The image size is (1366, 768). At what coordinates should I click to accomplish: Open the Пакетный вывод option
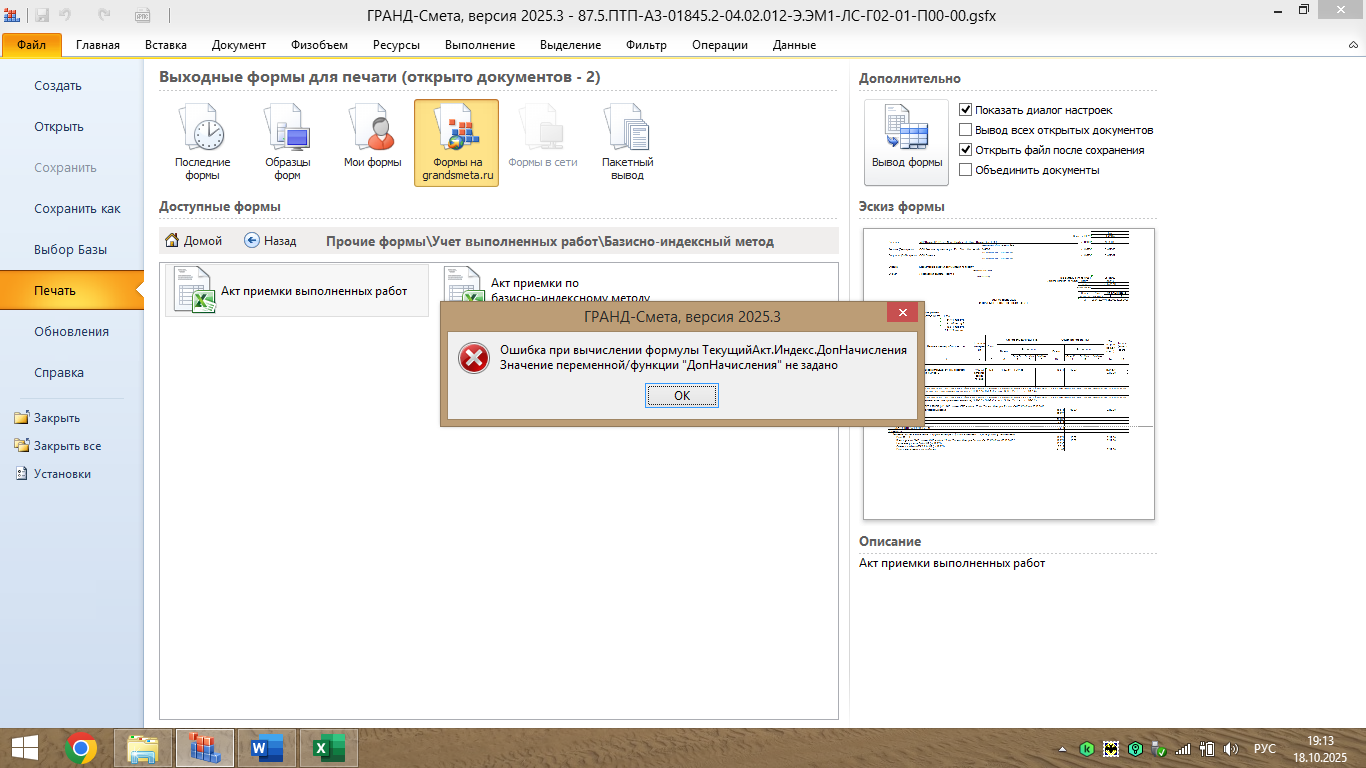click(627, 143)
